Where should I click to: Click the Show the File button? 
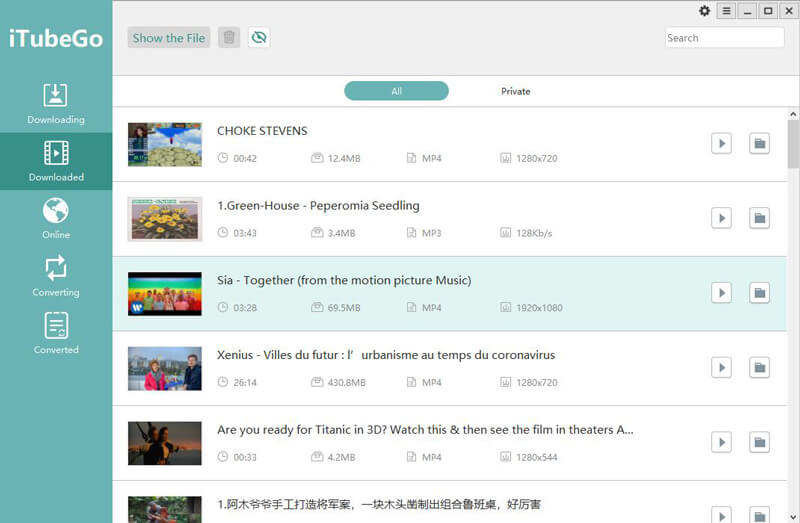point(169,38)
